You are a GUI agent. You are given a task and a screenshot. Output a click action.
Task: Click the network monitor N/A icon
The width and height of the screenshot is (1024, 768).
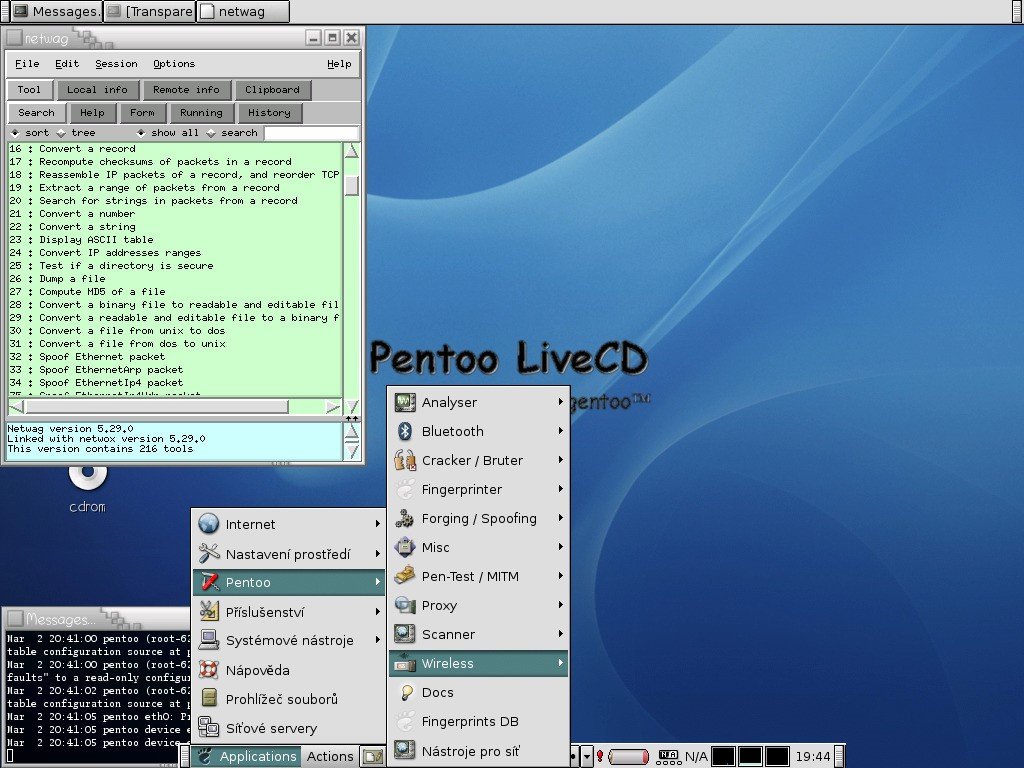[x=668, y=756]
